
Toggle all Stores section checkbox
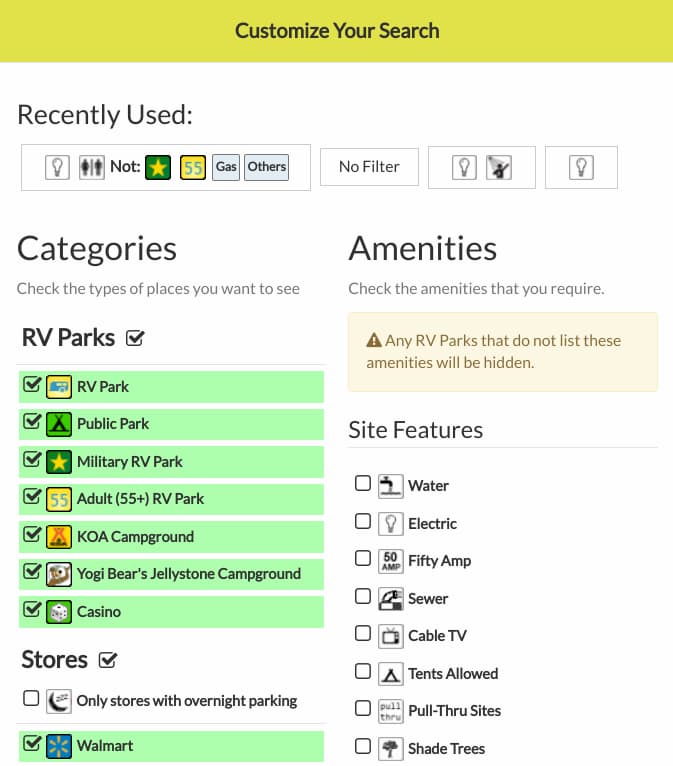tap(107, 660)
